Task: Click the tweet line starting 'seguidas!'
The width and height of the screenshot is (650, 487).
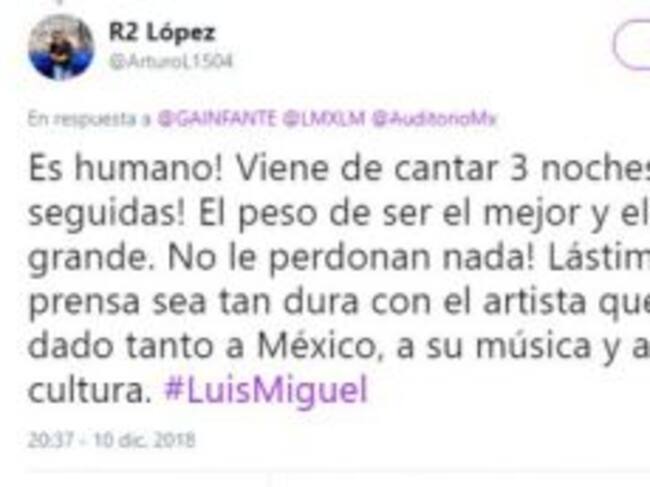Action: click(x=339, y=215)
